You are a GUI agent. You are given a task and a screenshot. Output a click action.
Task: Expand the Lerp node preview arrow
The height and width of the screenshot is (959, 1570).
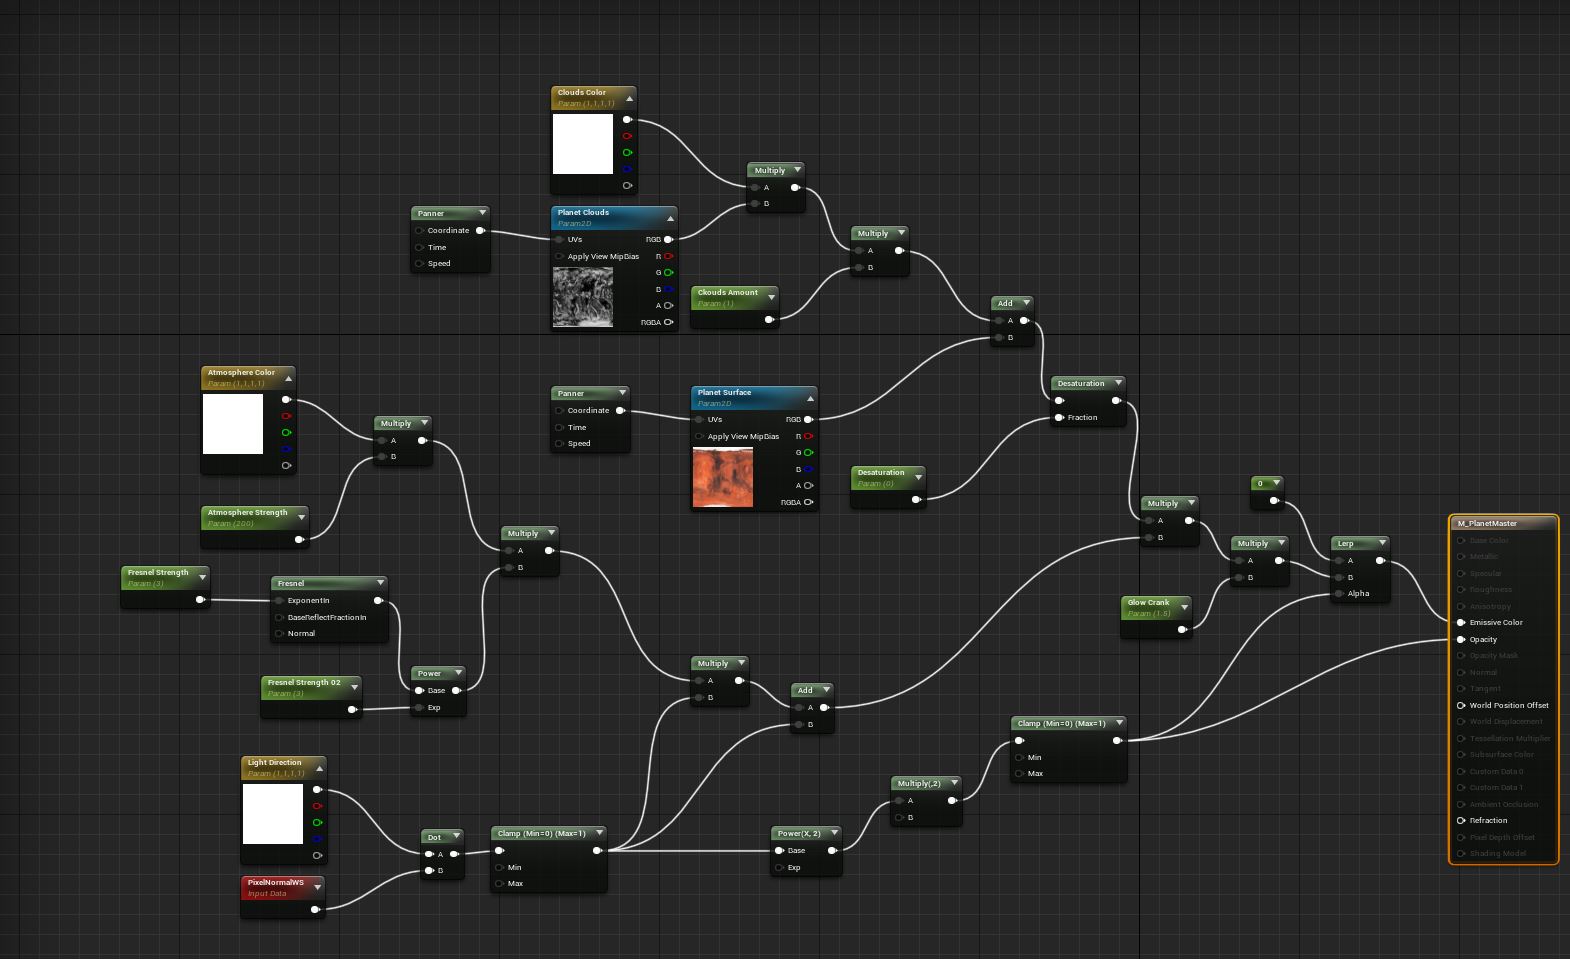(1382, 543)
